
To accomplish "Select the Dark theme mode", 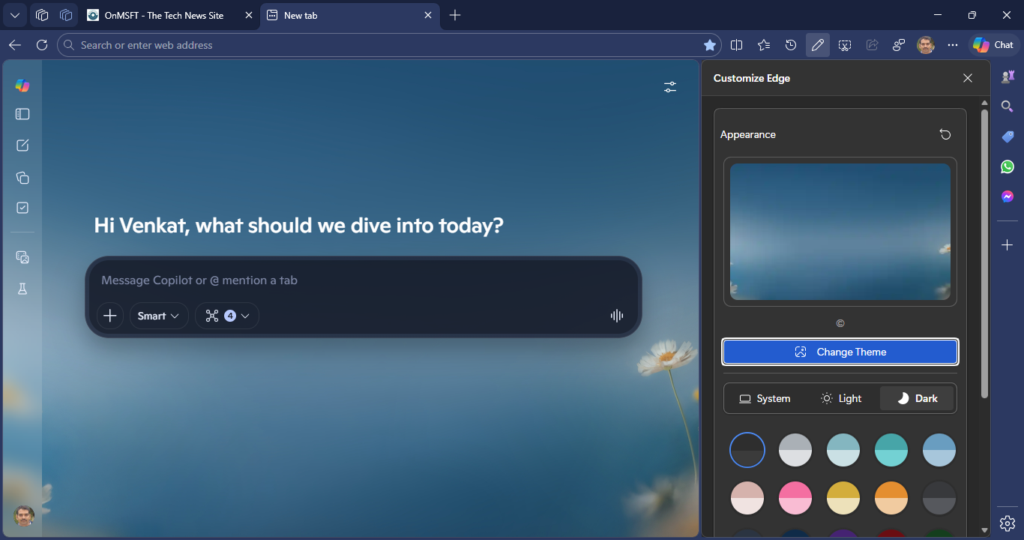I will [917, 398].
